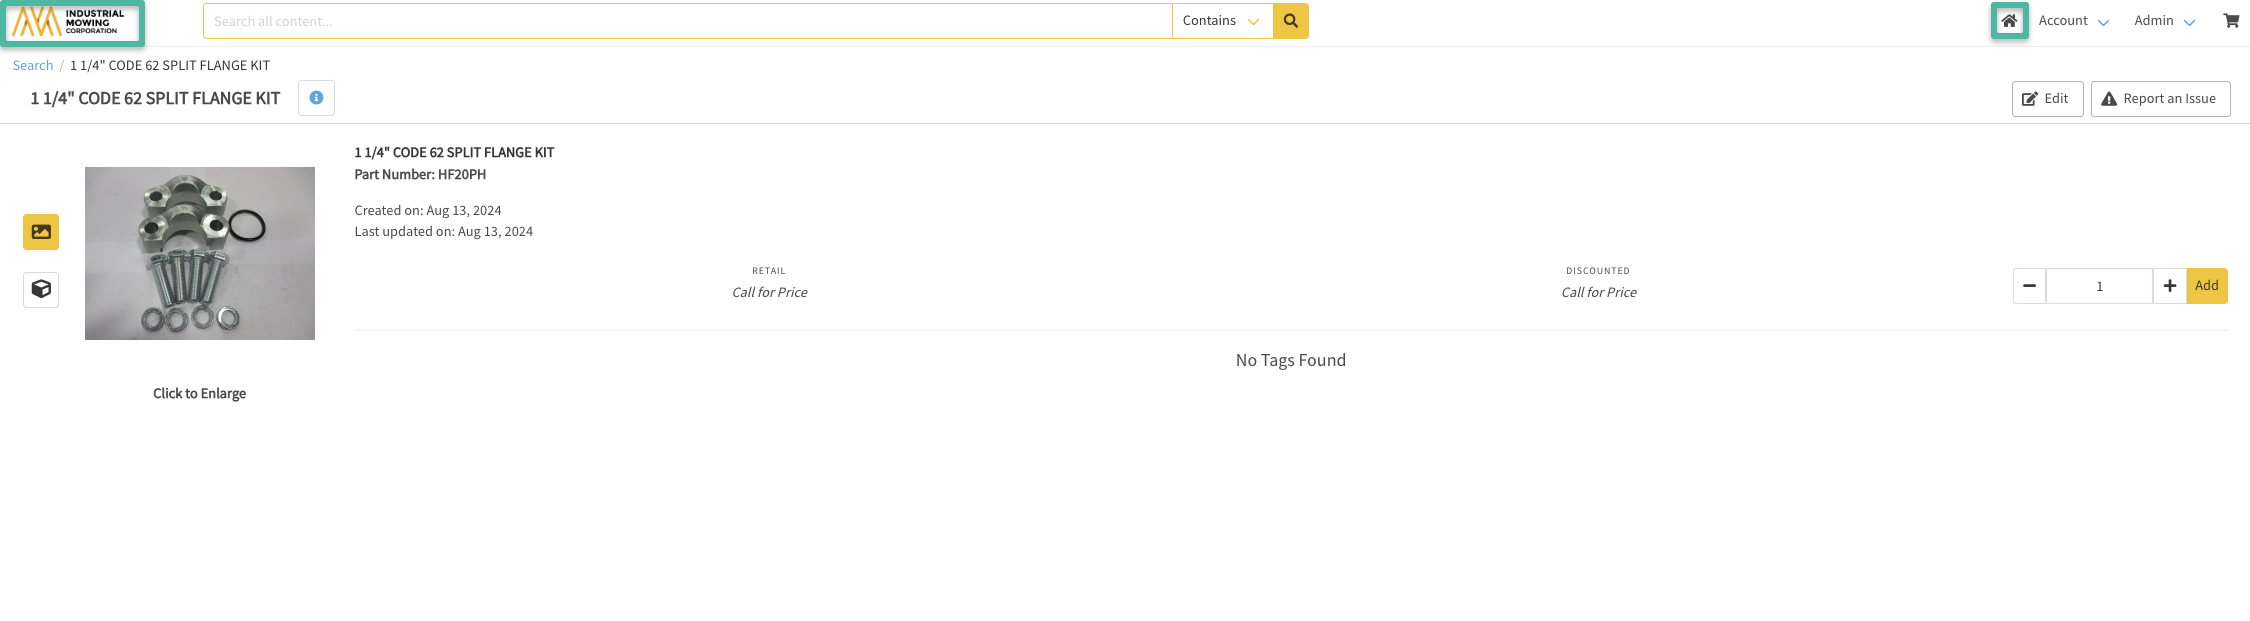Click Report an Issue button

coord(2160,99)
